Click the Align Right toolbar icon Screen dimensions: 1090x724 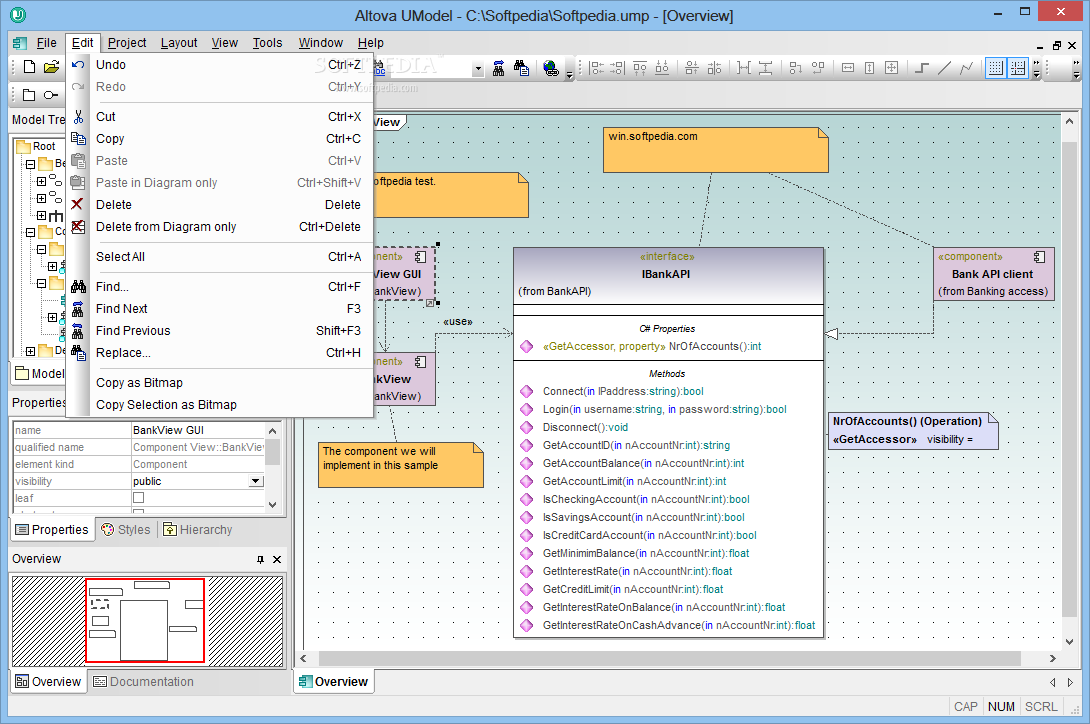(617, 68)
